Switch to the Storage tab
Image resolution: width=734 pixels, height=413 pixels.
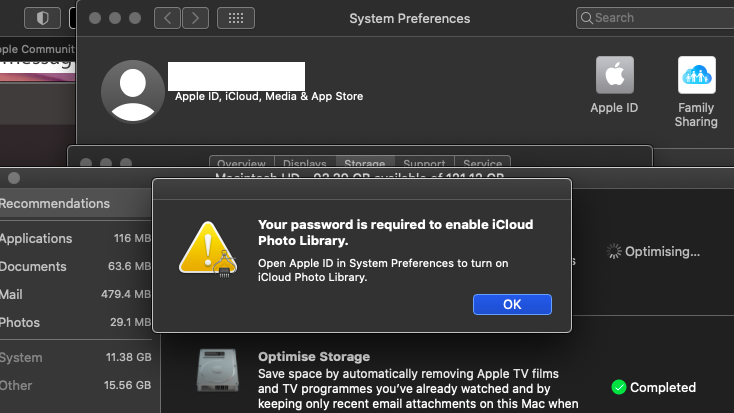pyautogui.click(x=364, y=164)
